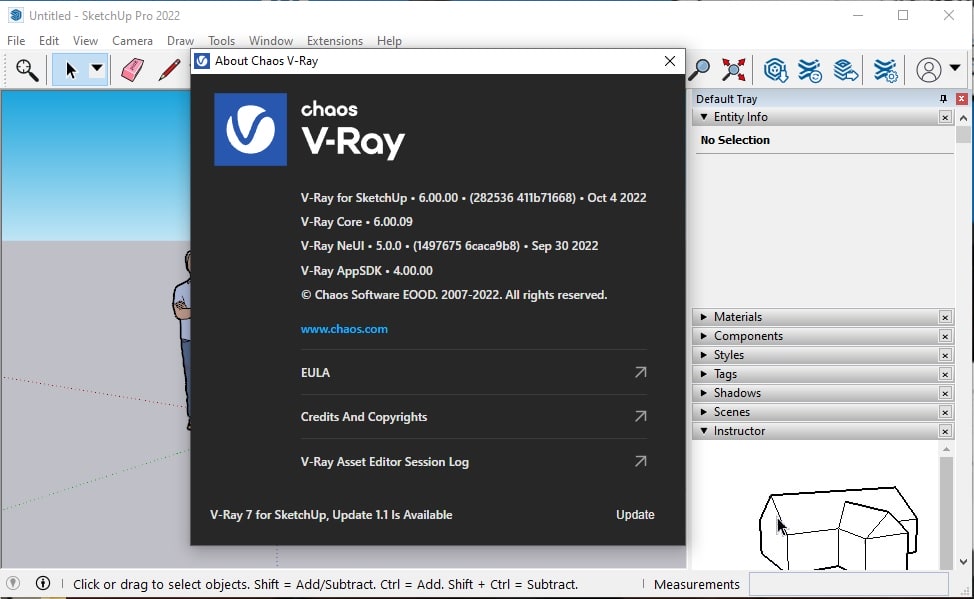This screenshot has height=599, width=974.
Task: Open the Select tool dropdown arrow
Action: (x=97, y=69)
